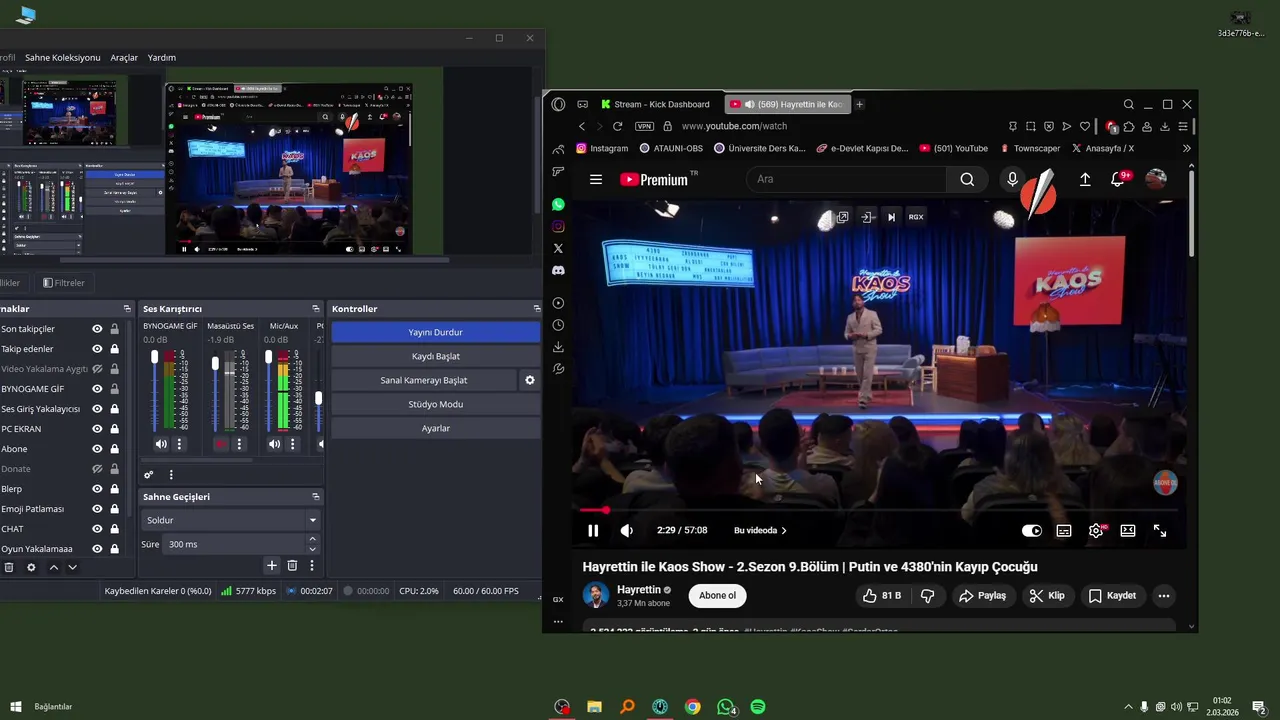Switch YouTube player to theater mode
1280x720 pixels.
pos(1128,531)
